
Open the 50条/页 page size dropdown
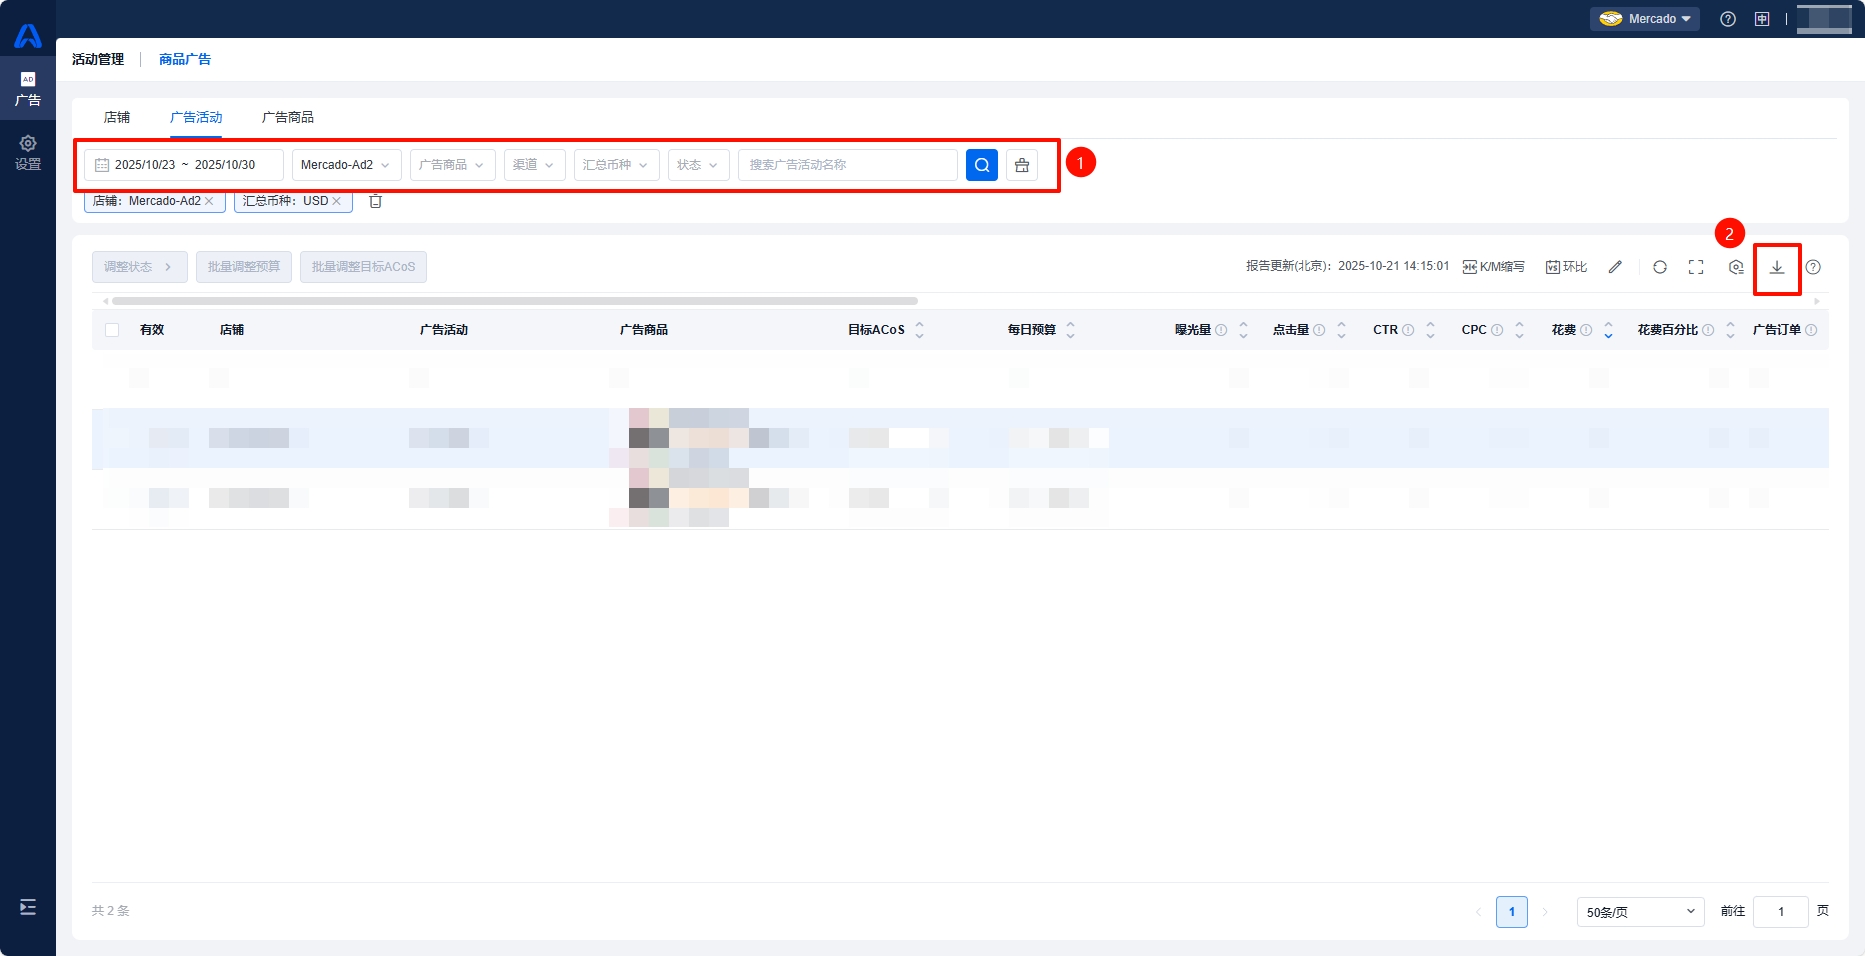(x=1640, y=912)
